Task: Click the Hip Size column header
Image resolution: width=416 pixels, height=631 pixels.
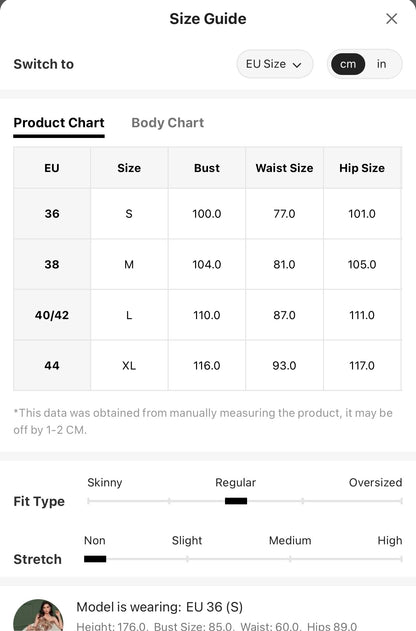Action: [362, 168]
